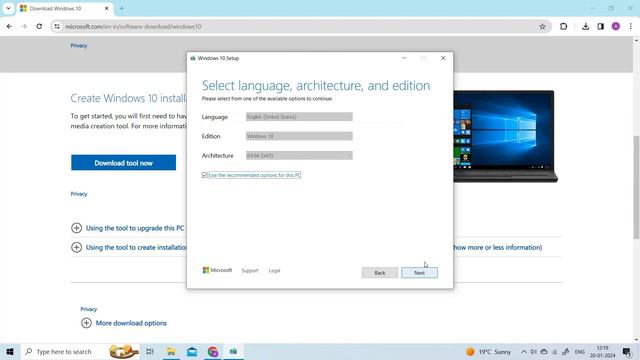
Task: Open Privacy link above More download options
Action: pos(89,309)
